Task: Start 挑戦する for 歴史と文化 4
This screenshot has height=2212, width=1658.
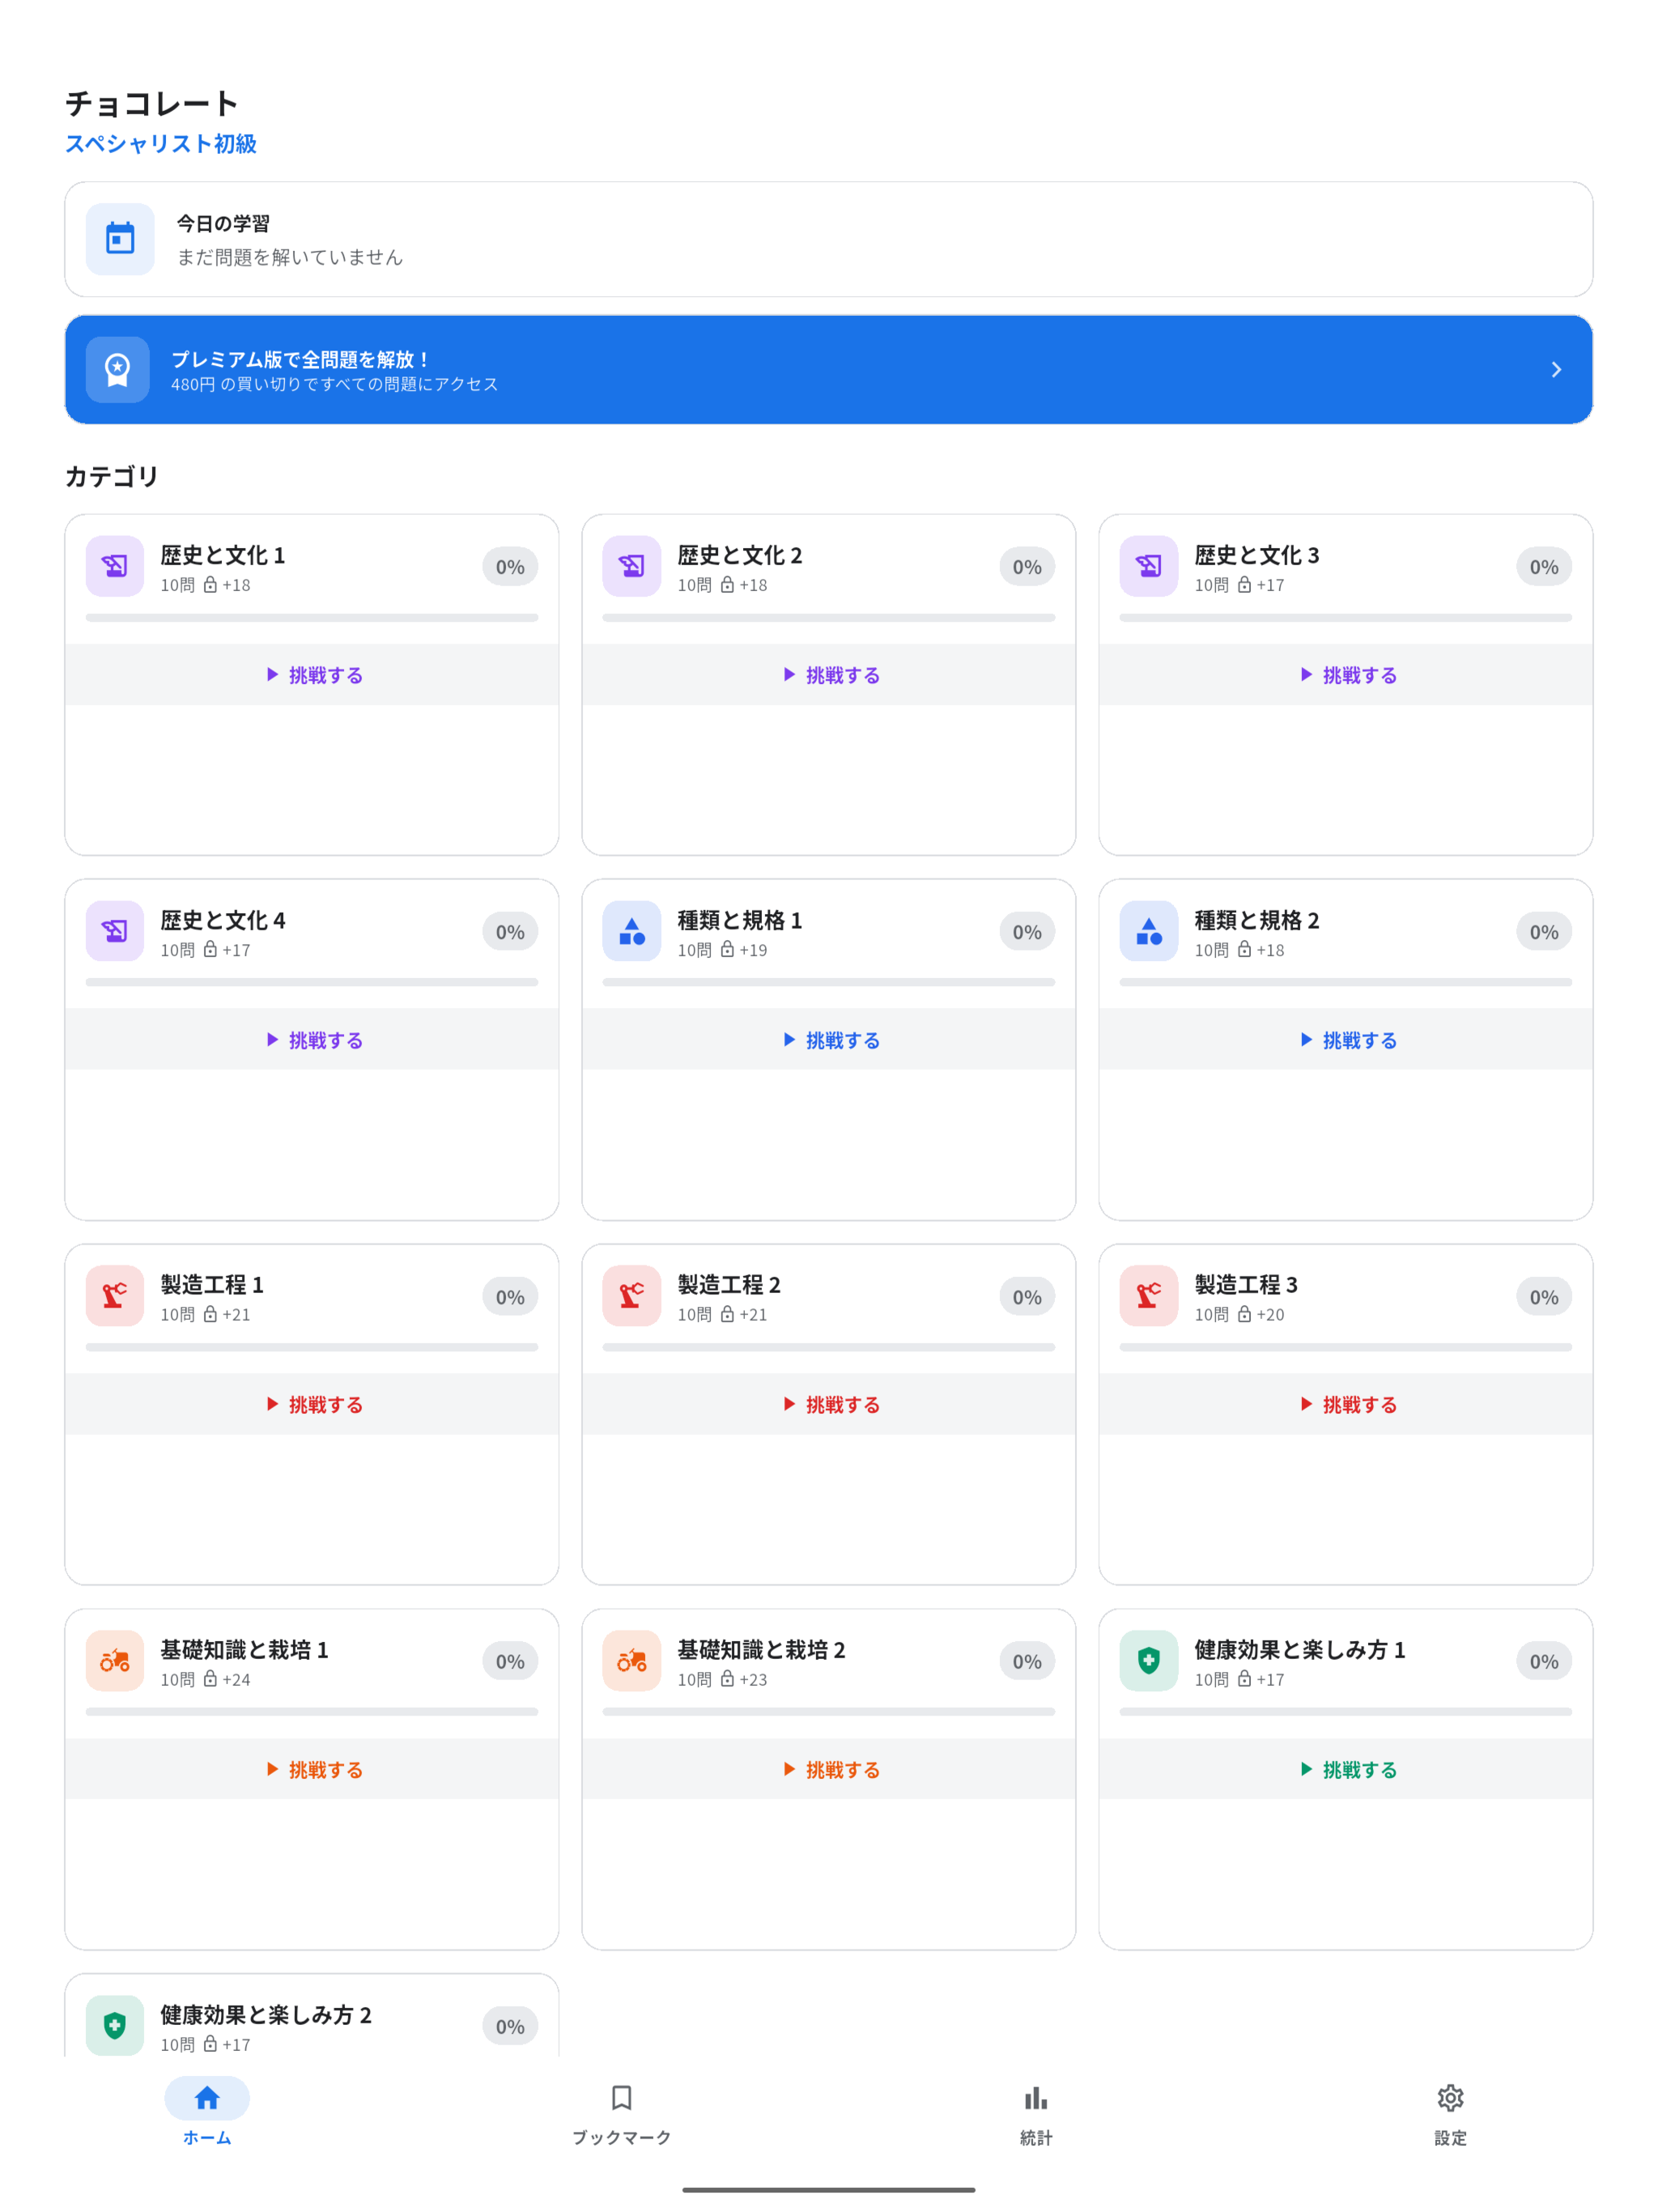Action: (312, 1040)
